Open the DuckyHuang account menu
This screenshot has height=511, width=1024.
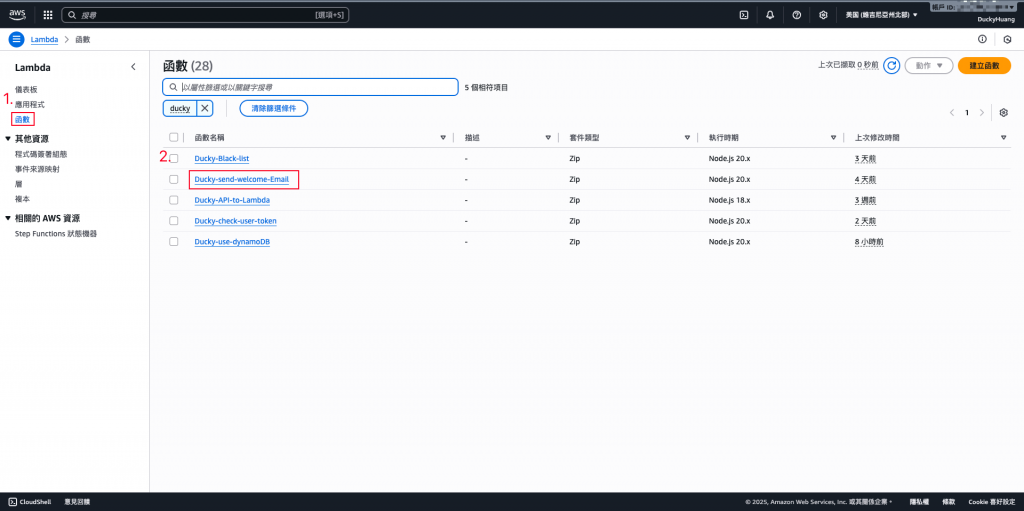point(995,20)
